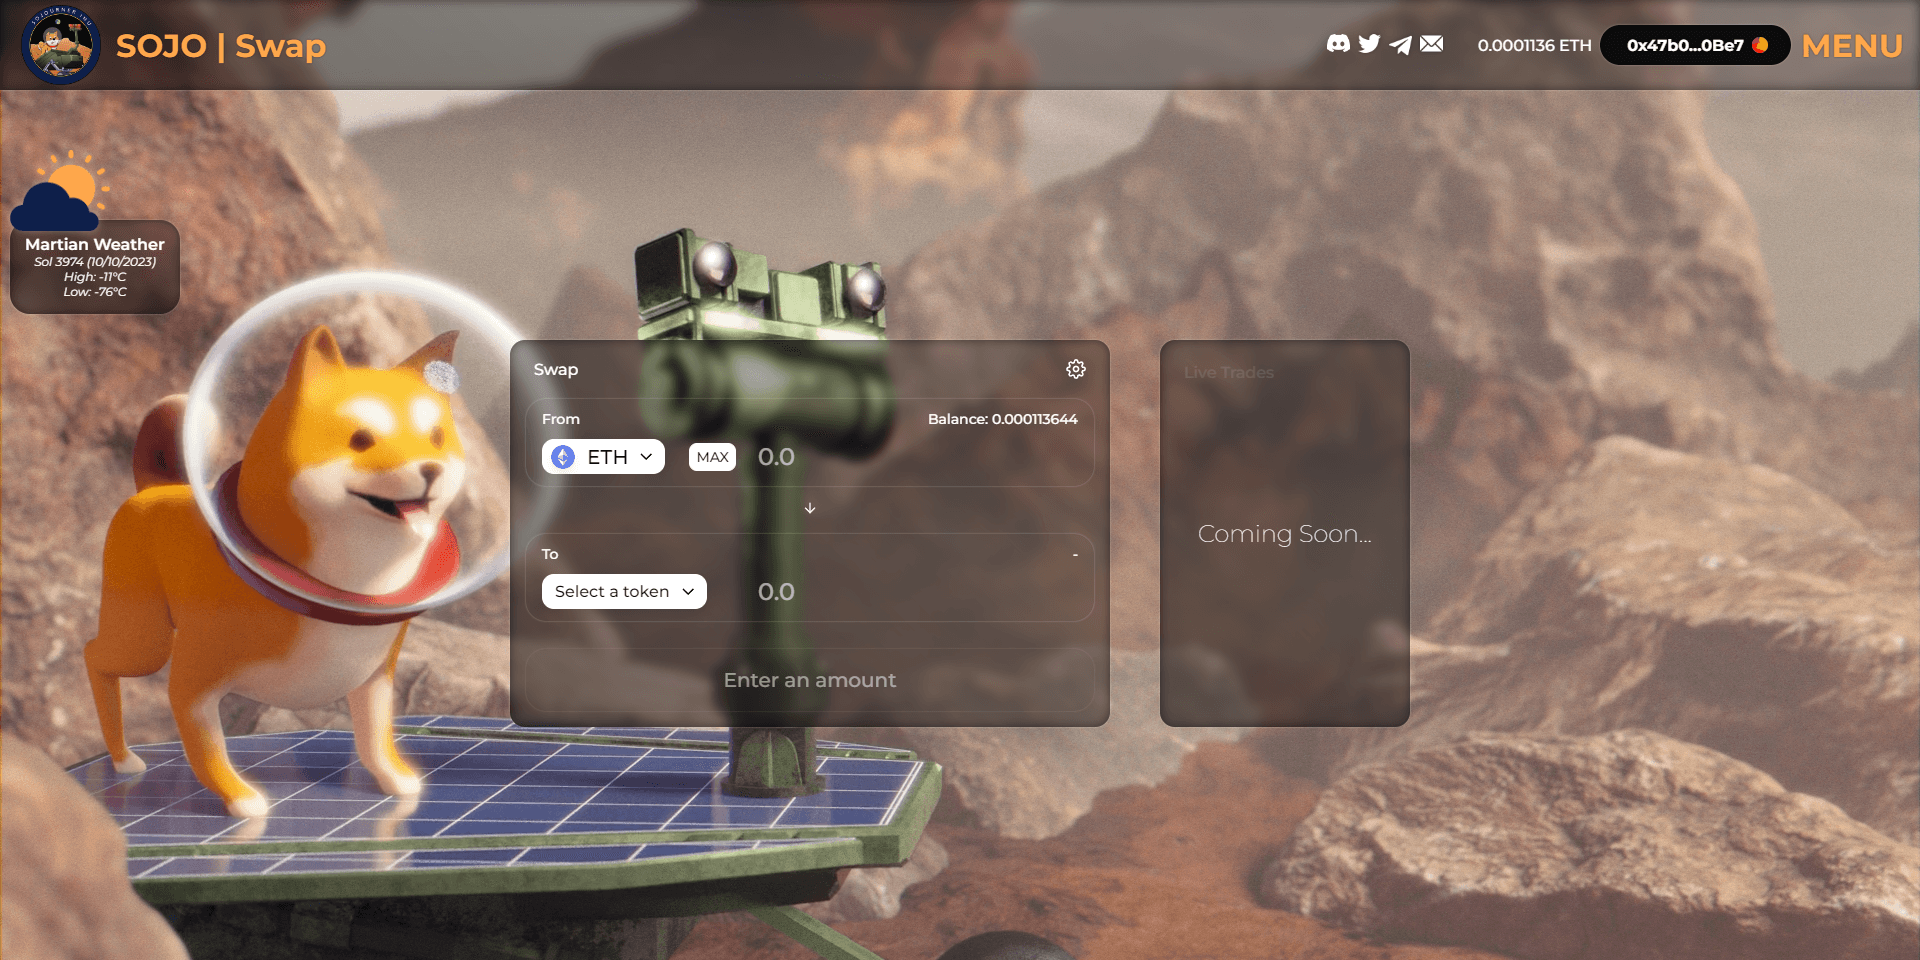This screenshot has height=960, width=1920.
Task: Click the swap direction arrow
Action: click(x=810, y=508)
